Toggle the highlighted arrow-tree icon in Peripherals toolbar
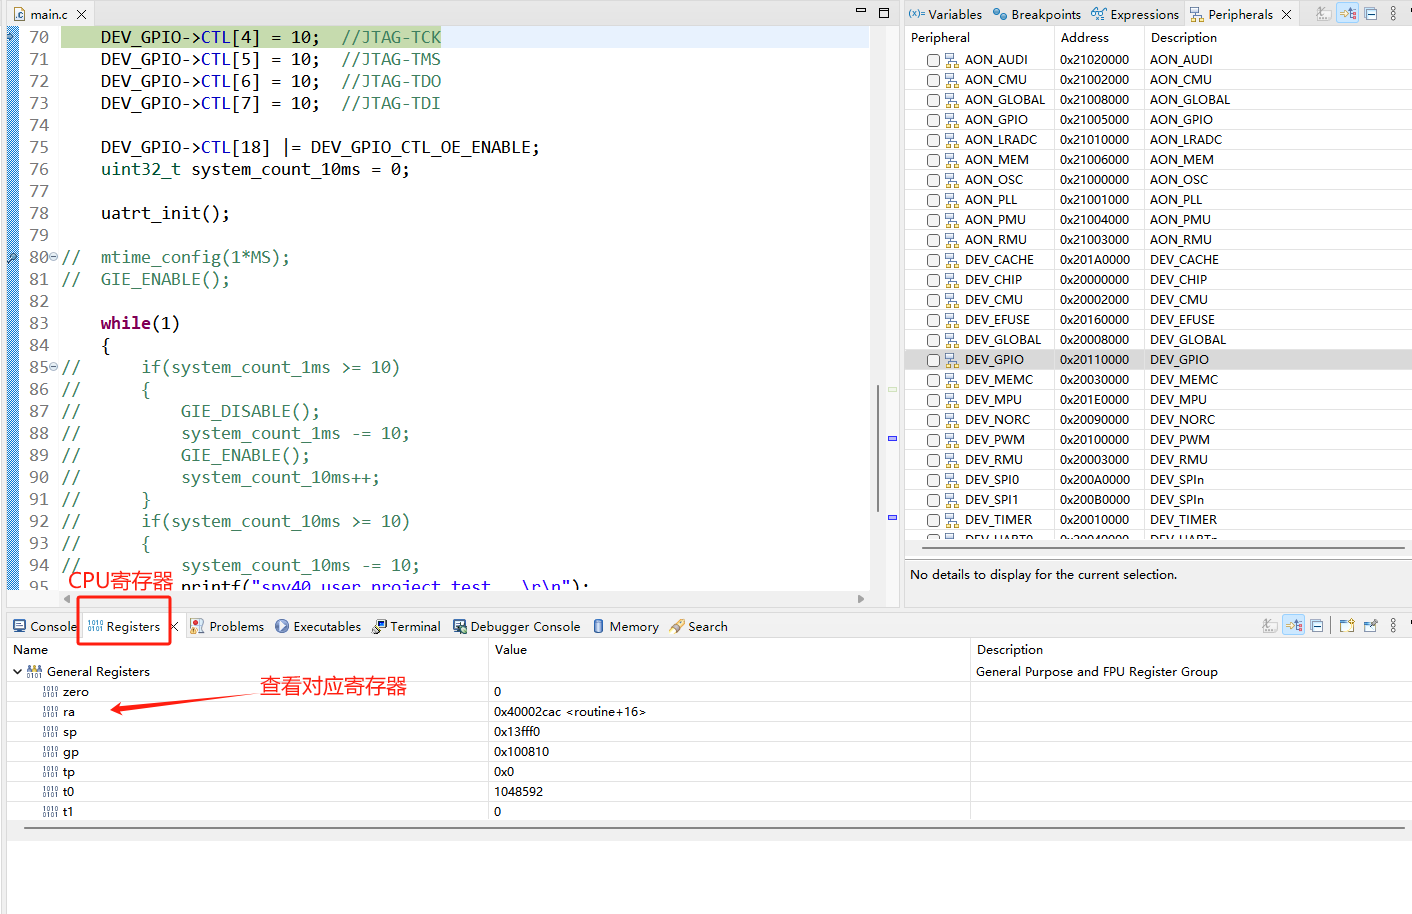This screenshot has width=1412, height=914. (1348, 14)
